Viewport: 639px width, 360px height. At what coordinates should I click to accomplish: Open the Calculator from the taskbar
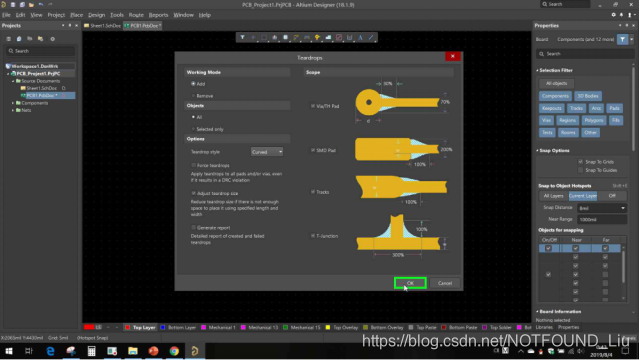coord(91,351)
